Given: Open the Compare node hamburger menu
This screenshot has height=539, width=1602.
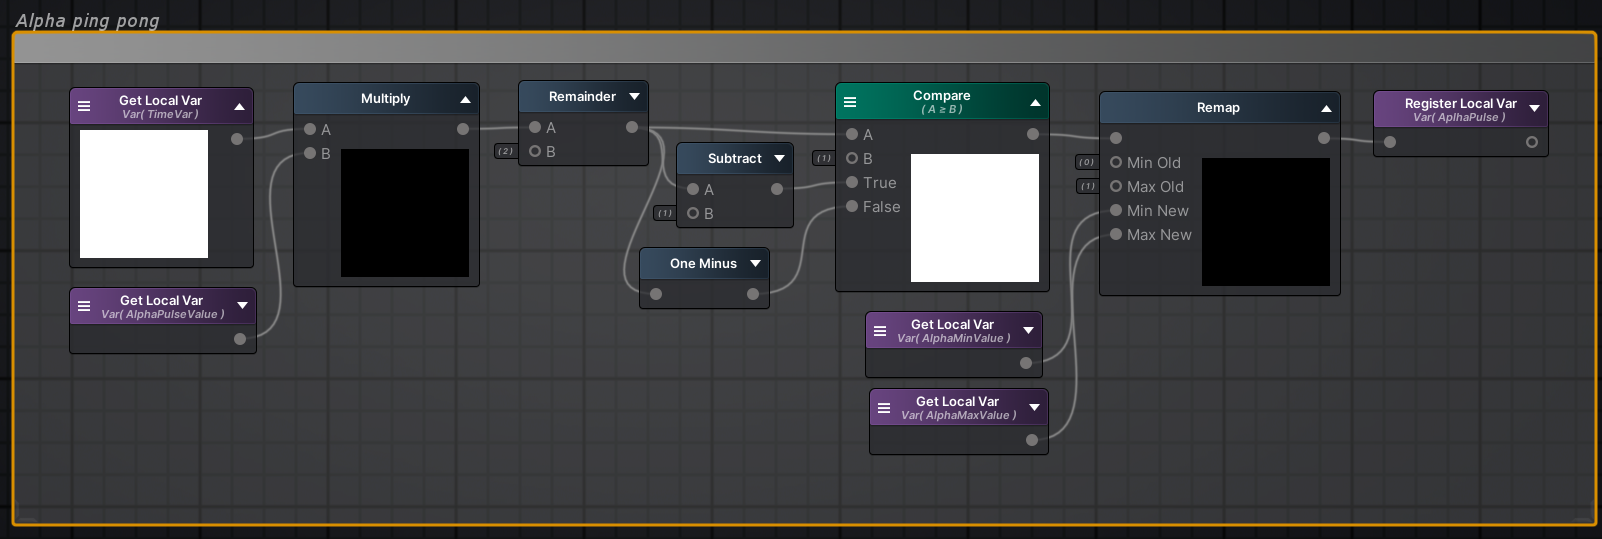Looking at the screenshot, I should click(850, 102).
